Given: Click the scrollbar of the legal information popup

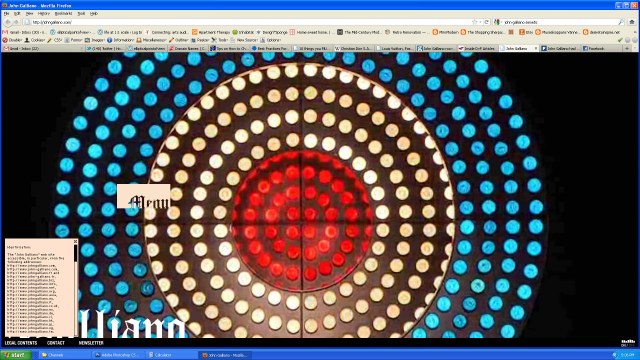Looking at the screenshot, I should tap(76, 290).
